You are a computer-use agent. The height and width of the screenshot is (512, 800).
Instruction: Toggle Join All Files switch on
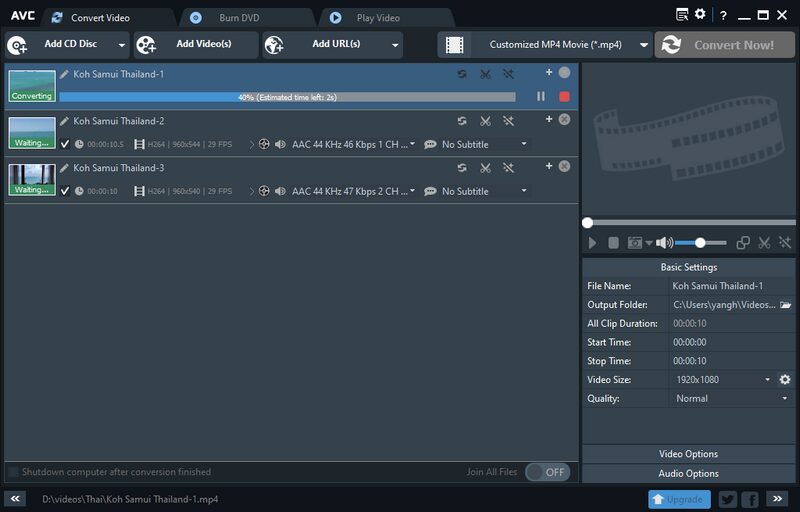(x=547, y=472)
